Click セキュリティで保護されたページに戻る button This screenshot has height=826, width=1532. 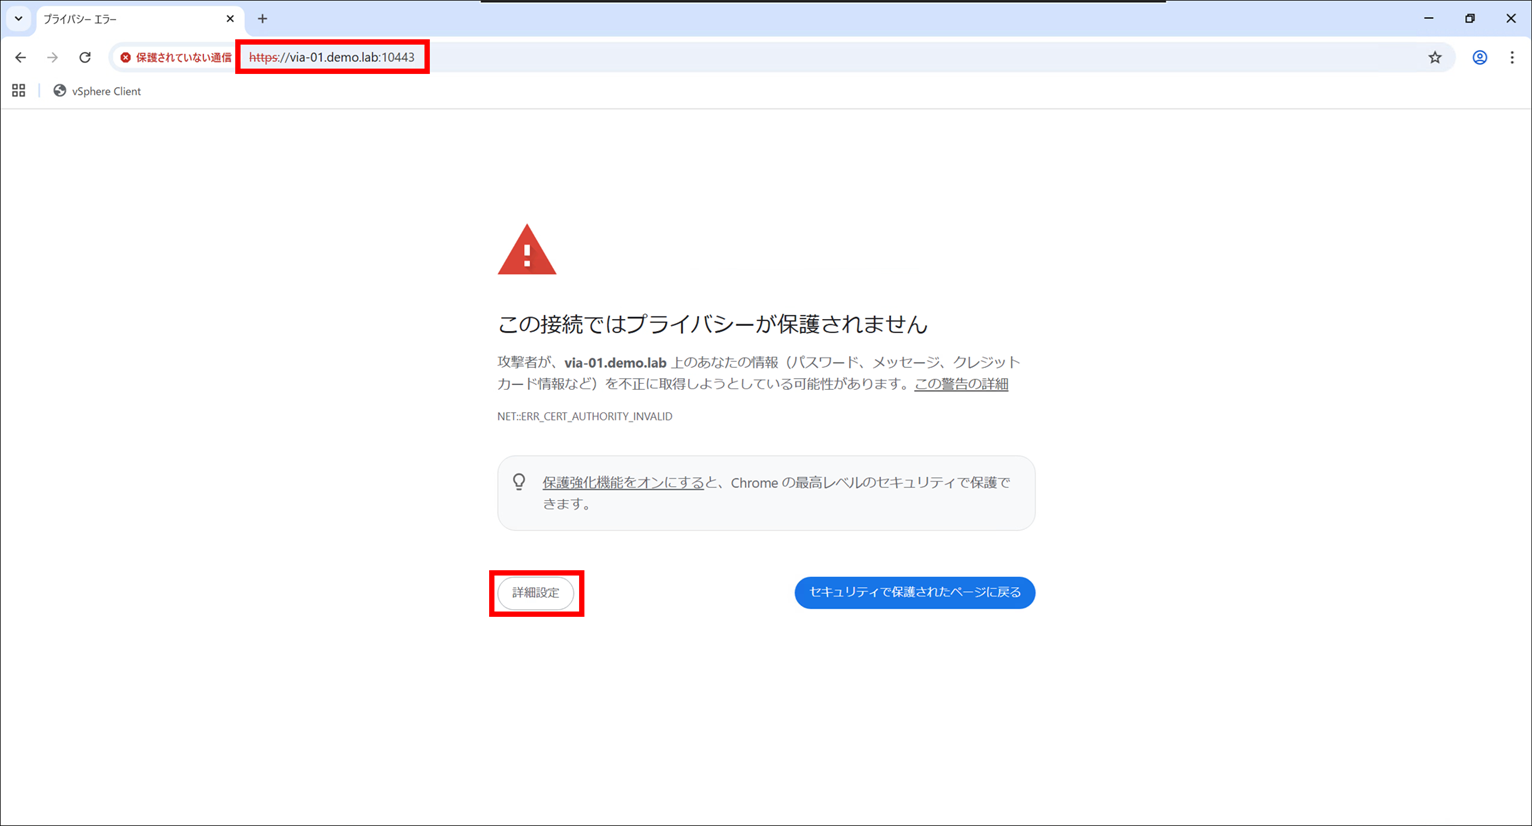tap(914, 592)
